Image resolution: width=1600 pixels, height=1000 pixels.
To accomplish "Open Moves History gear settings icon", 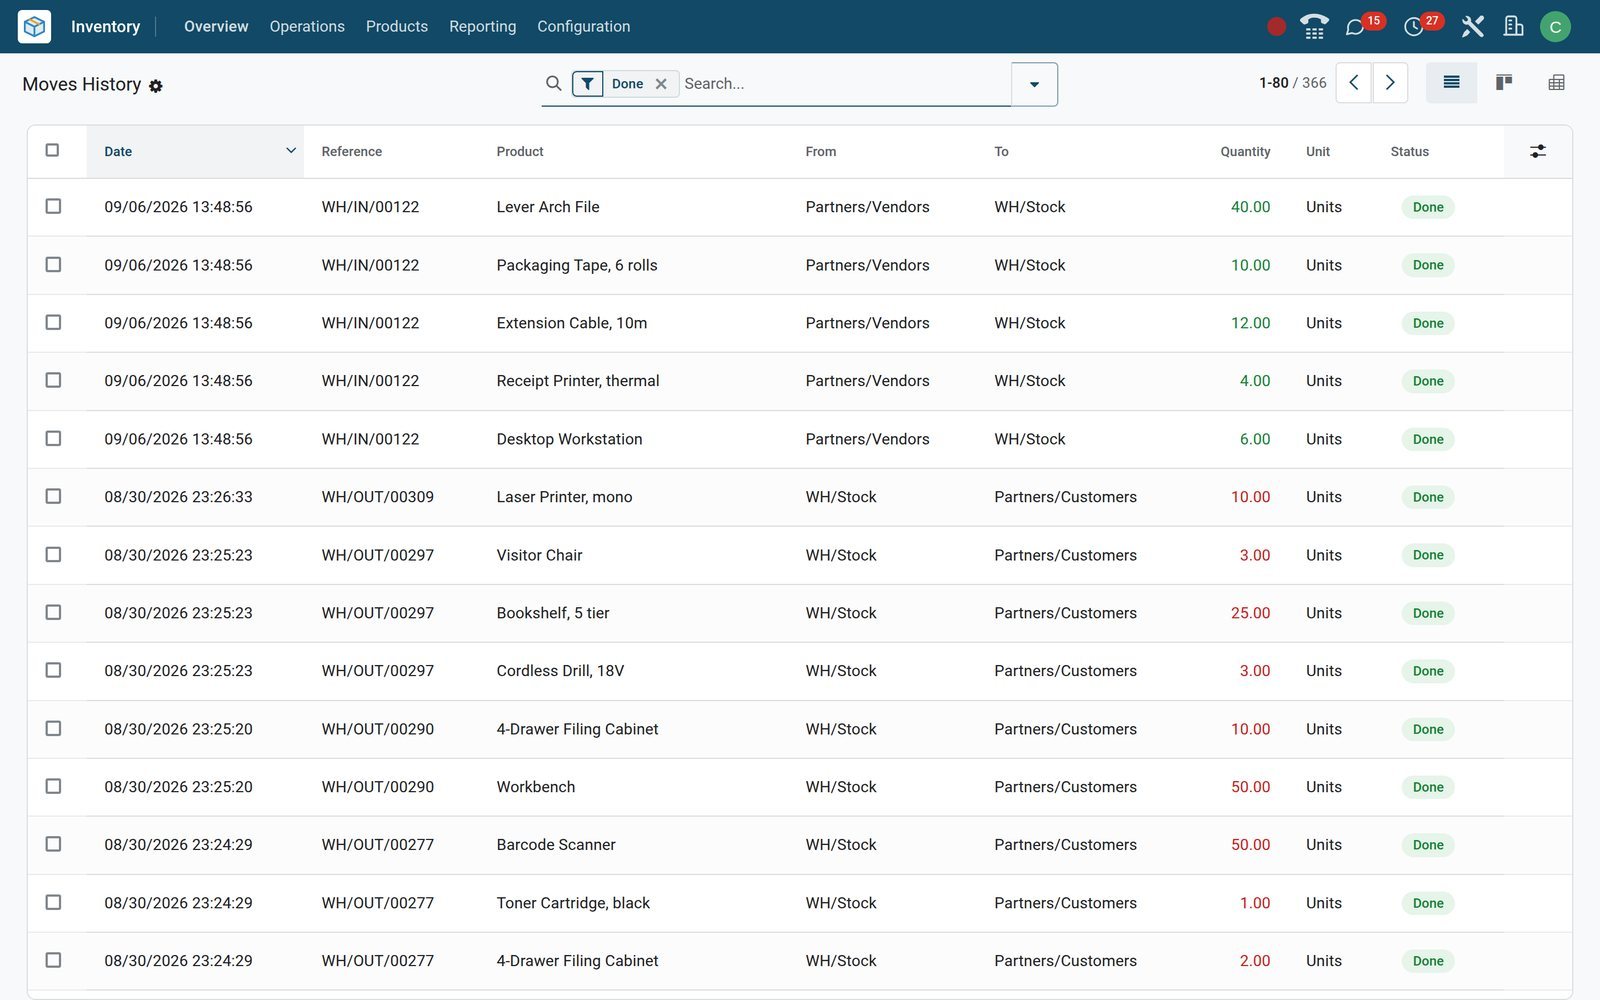I will point(156,86).
